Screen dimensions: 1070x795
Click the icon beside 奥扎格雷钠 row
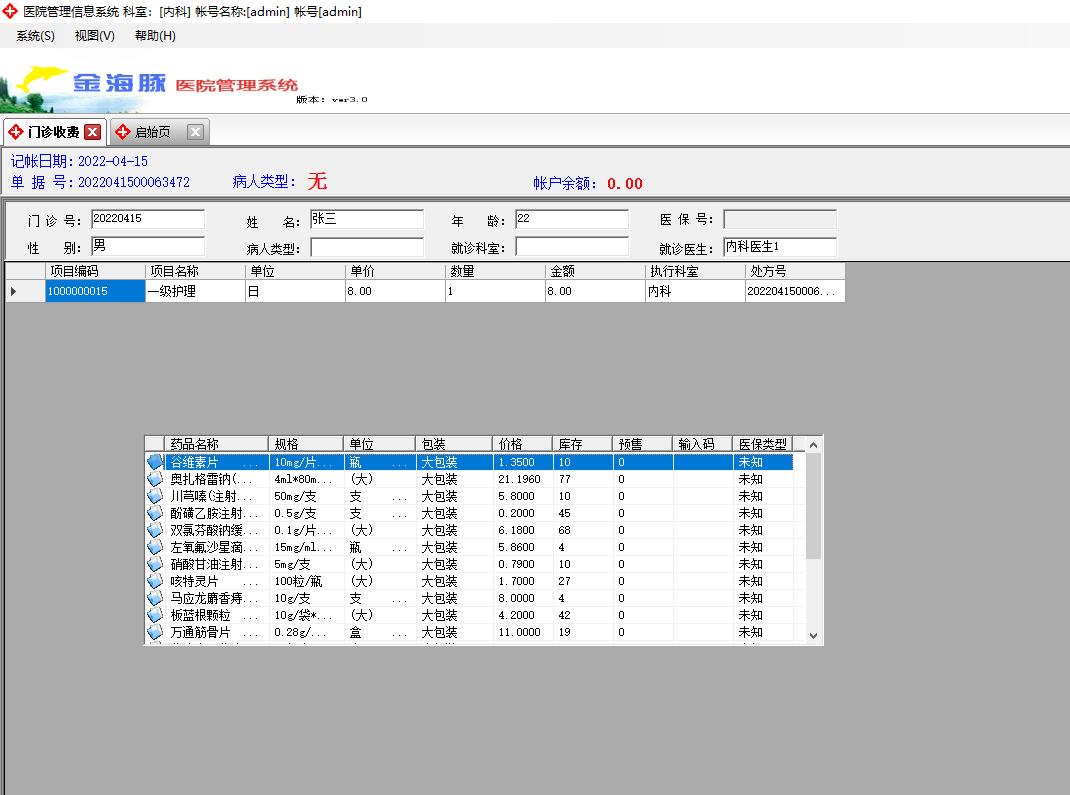[155, 479]
